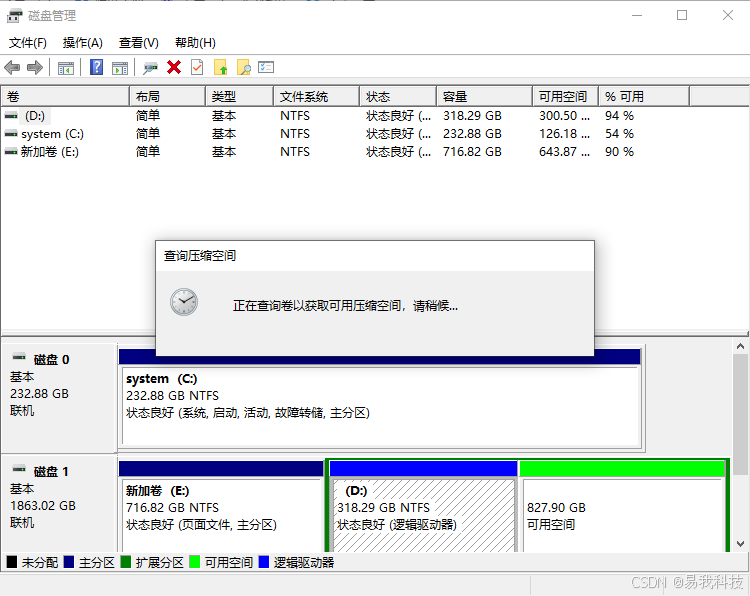Sort by the 可用空间 column header
Image resolution: width=750 pixels, height=596 pixels.
pos(565,97)
